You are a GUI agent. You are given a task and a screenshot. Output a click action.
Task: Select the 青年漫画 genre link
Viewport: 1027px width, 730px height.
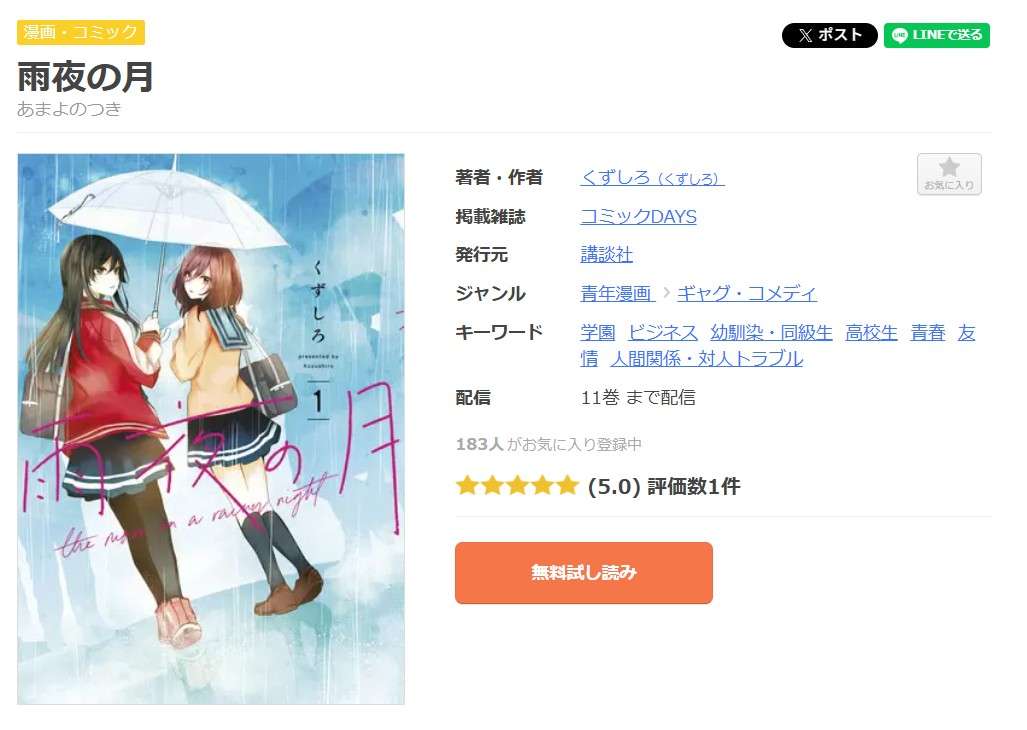pos(618,293)
